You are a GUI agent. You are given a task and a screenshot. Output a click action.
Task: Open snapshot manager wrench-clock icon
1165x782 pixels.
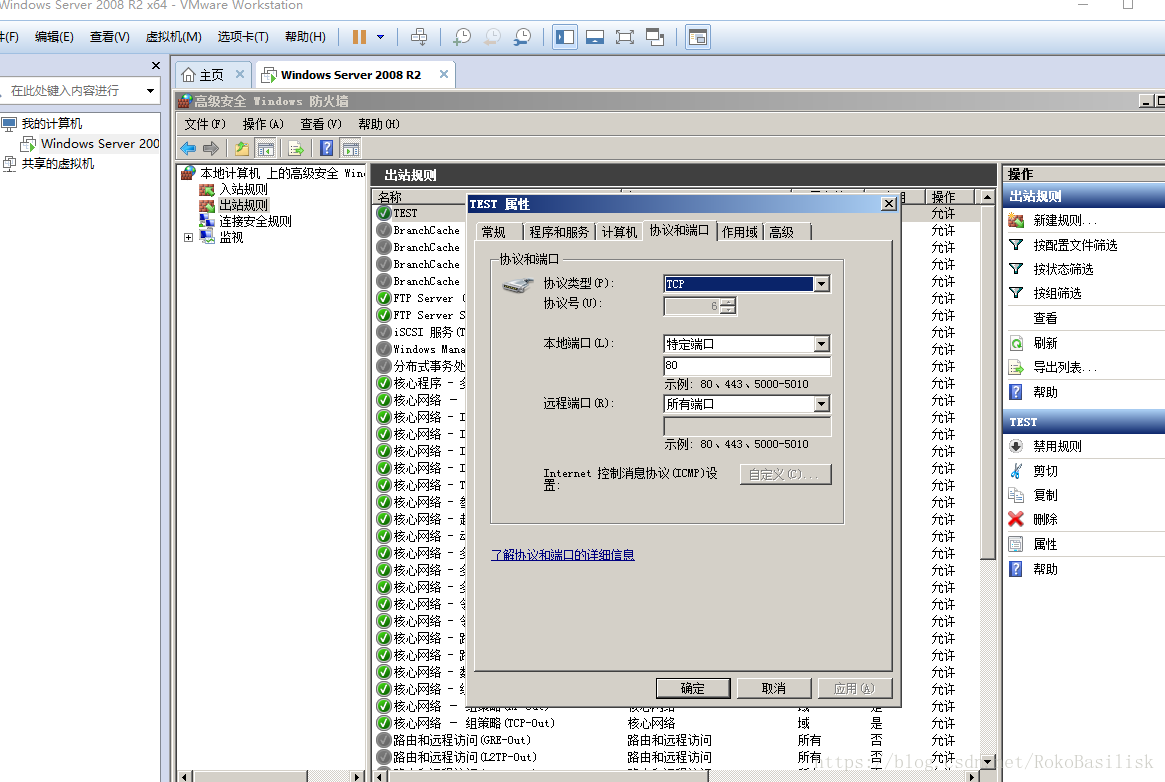pyautogui.click(x=522, y=36)
